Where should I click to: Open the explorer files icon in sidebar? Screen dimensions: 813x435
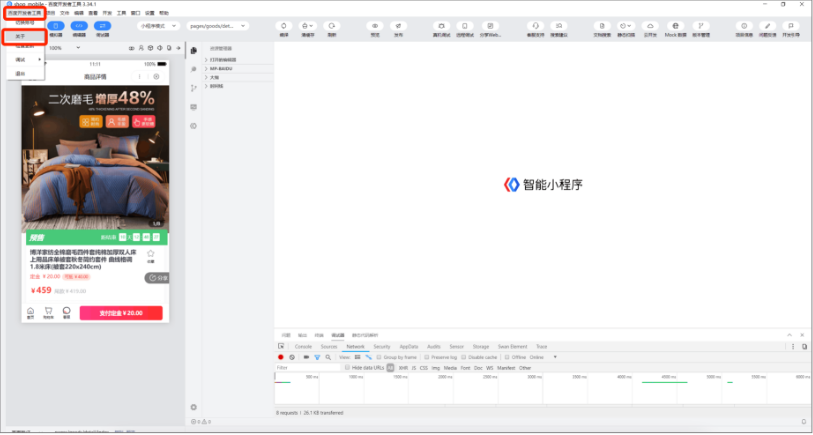pos(194,50)
